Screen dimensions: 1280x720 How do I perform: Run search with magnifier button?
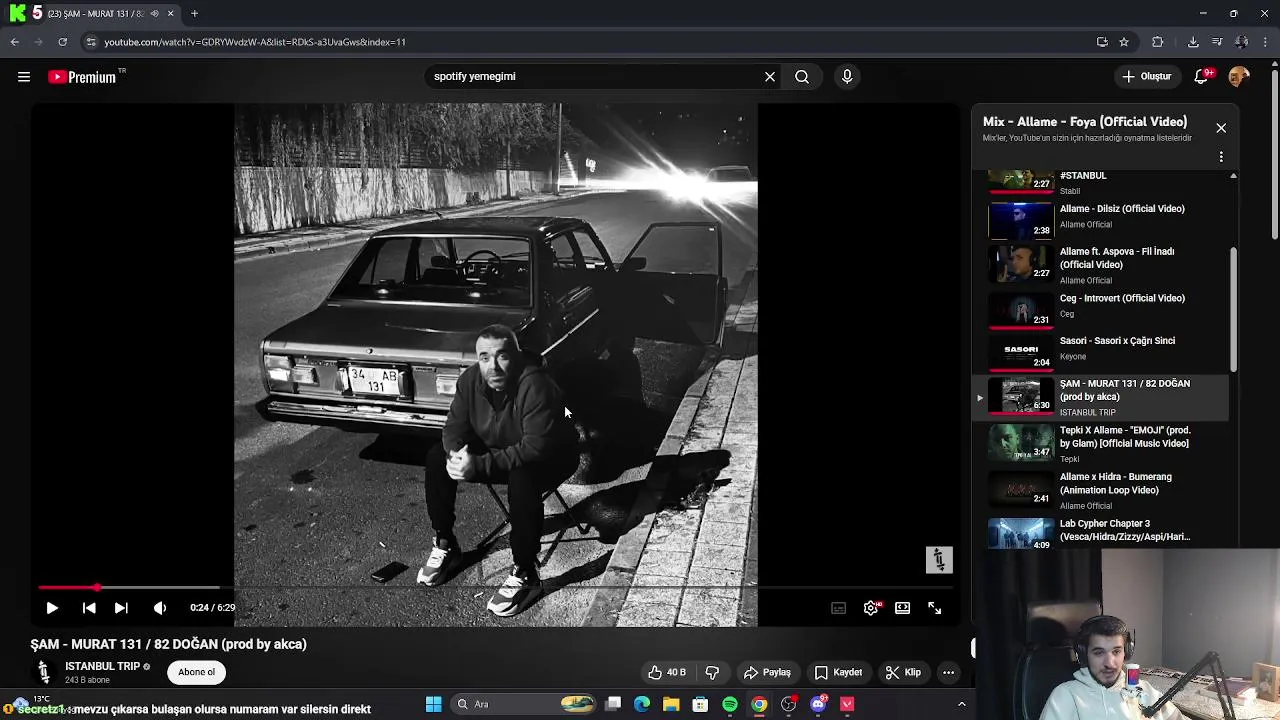point(802,76)
